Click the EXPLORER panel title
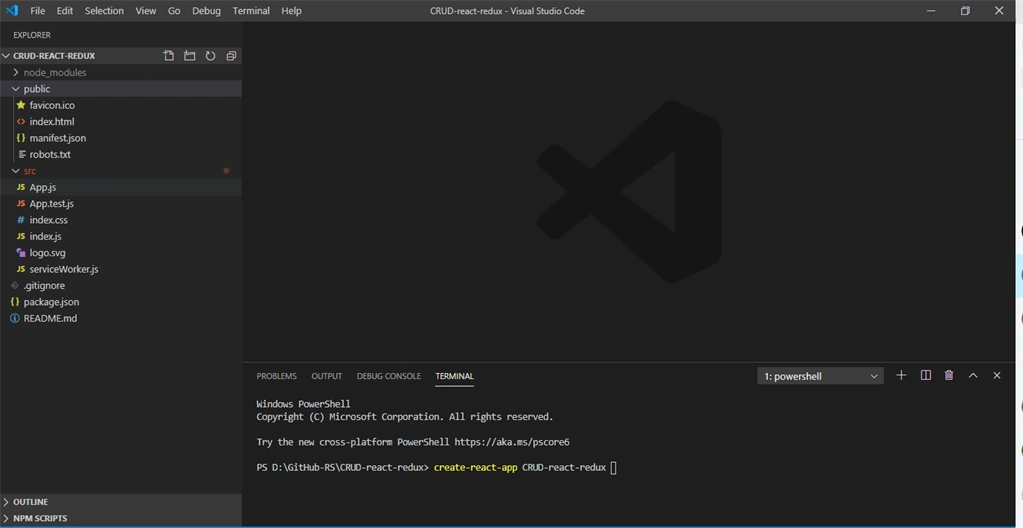This screenshot has width=1023, height=528. (32, 35)
